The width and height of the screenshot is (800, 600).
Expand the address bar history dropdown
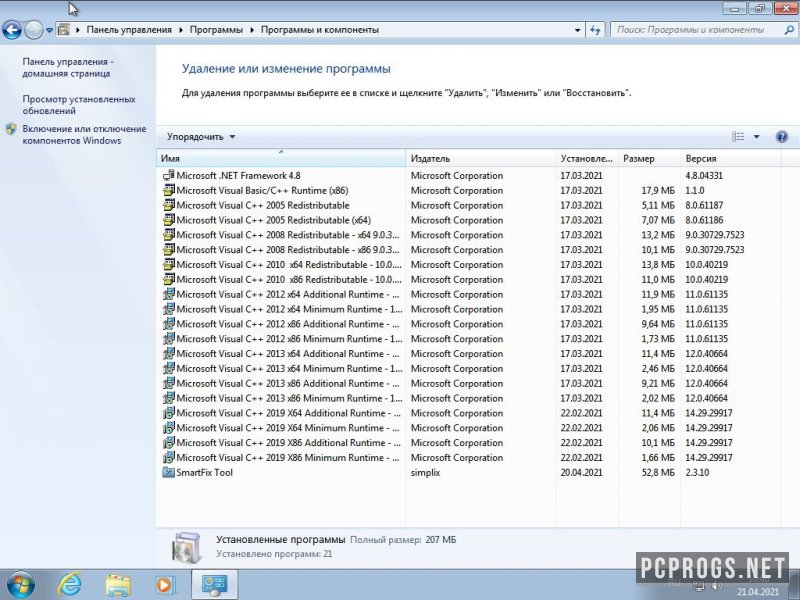coord(578,30)
